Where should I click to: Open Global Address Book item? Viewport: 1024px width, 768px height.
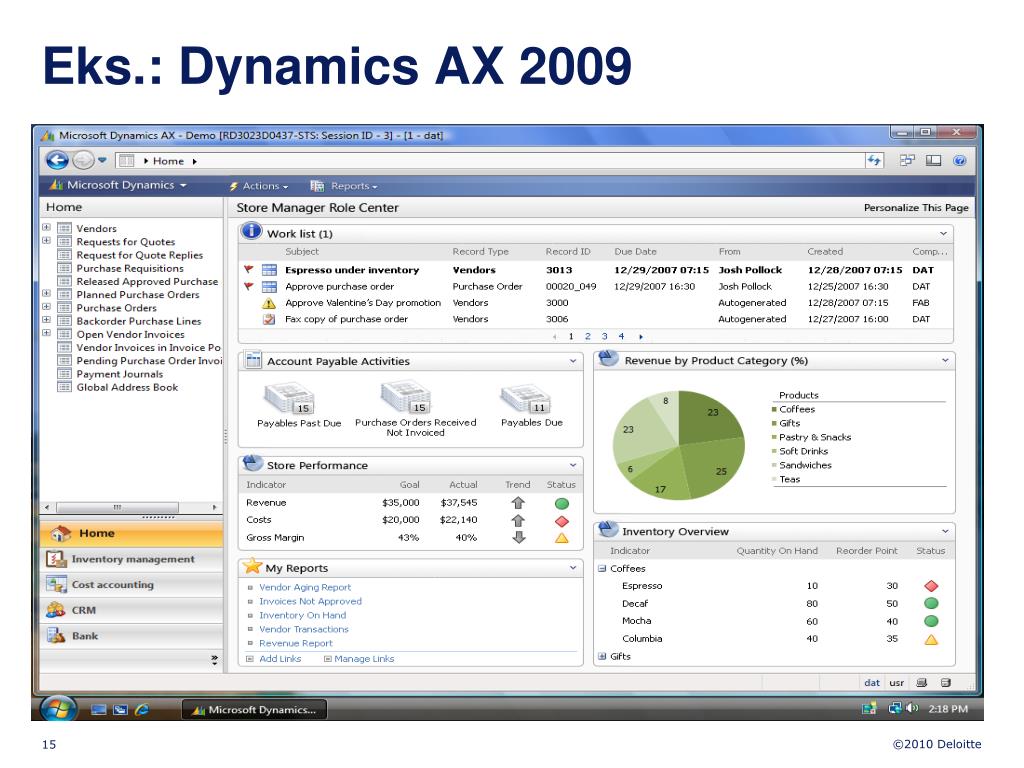(x=127, y=387)
